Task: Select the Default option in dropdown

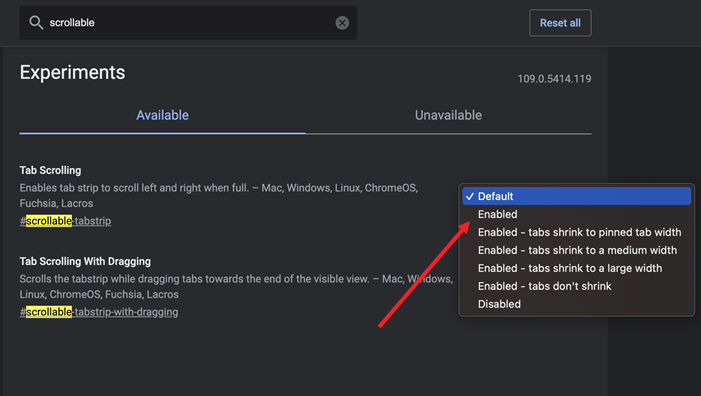Action: coord(577,196)
